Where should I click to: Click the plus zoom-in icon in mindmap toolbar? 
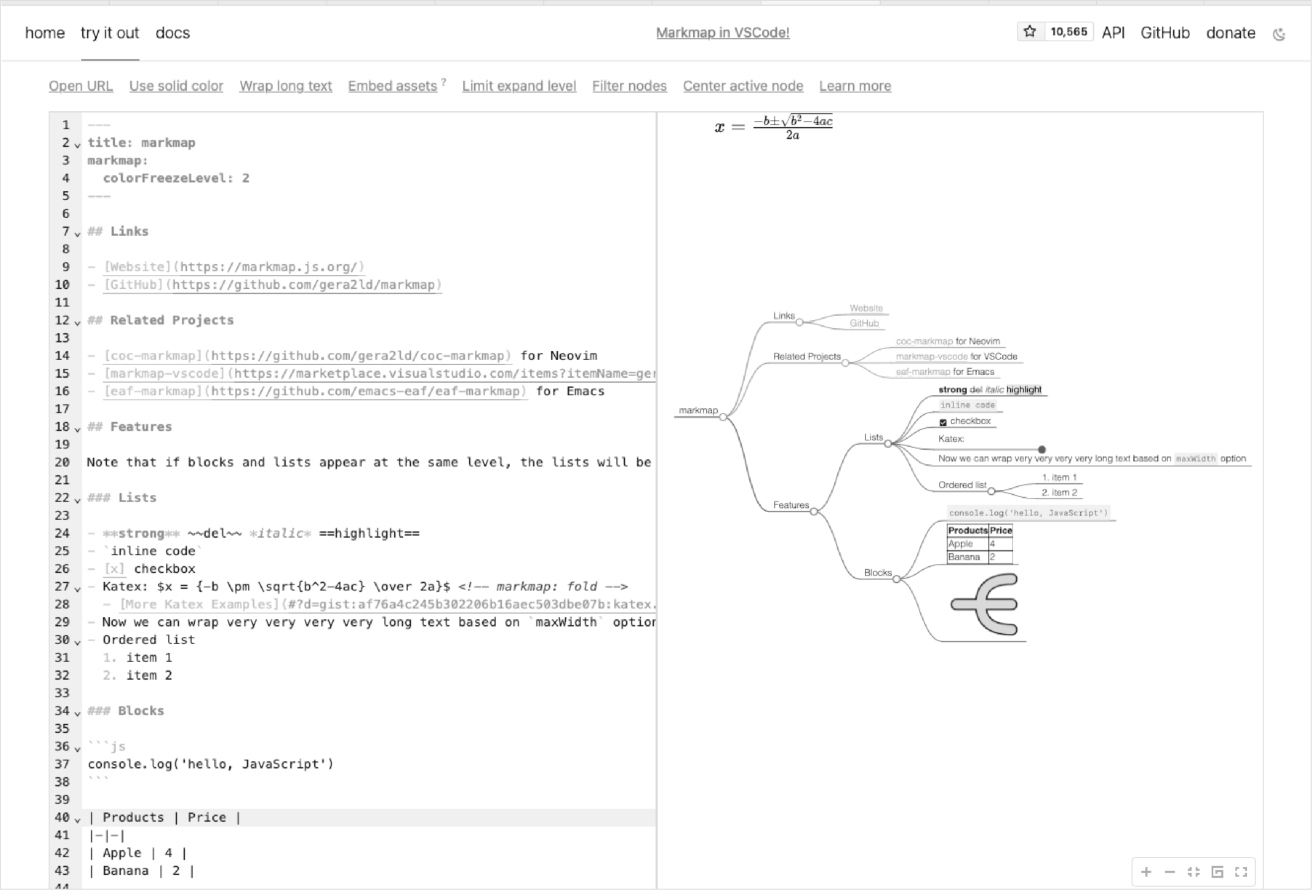(x=1146, y=872)
